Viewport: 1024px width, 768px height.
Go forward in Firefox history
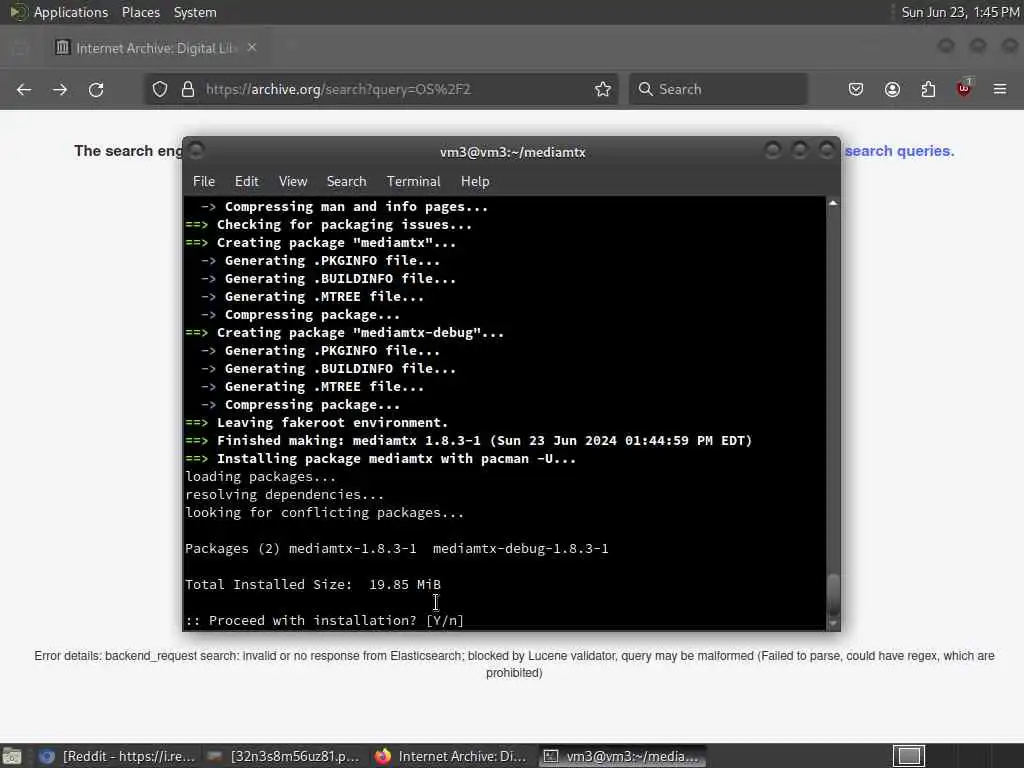[x=60, y=89]
